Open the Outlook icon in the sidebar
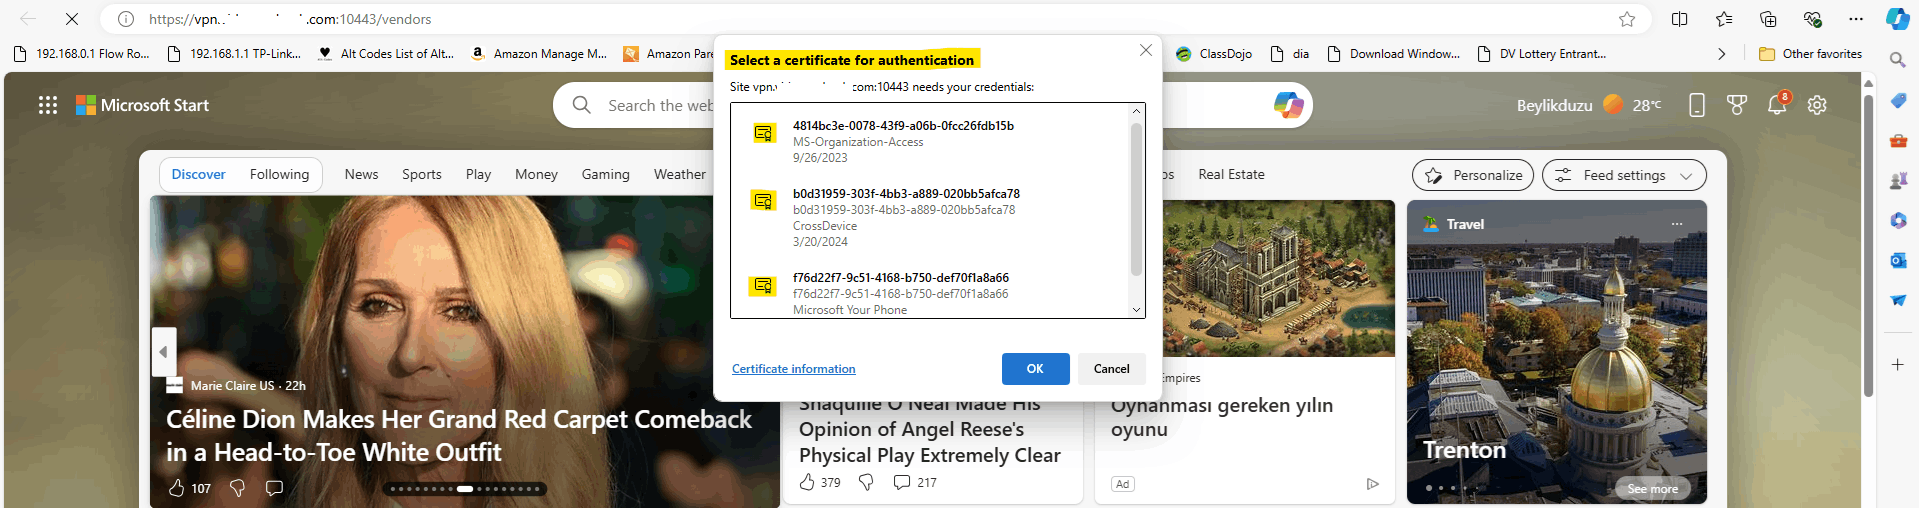 click(1898, 260)
